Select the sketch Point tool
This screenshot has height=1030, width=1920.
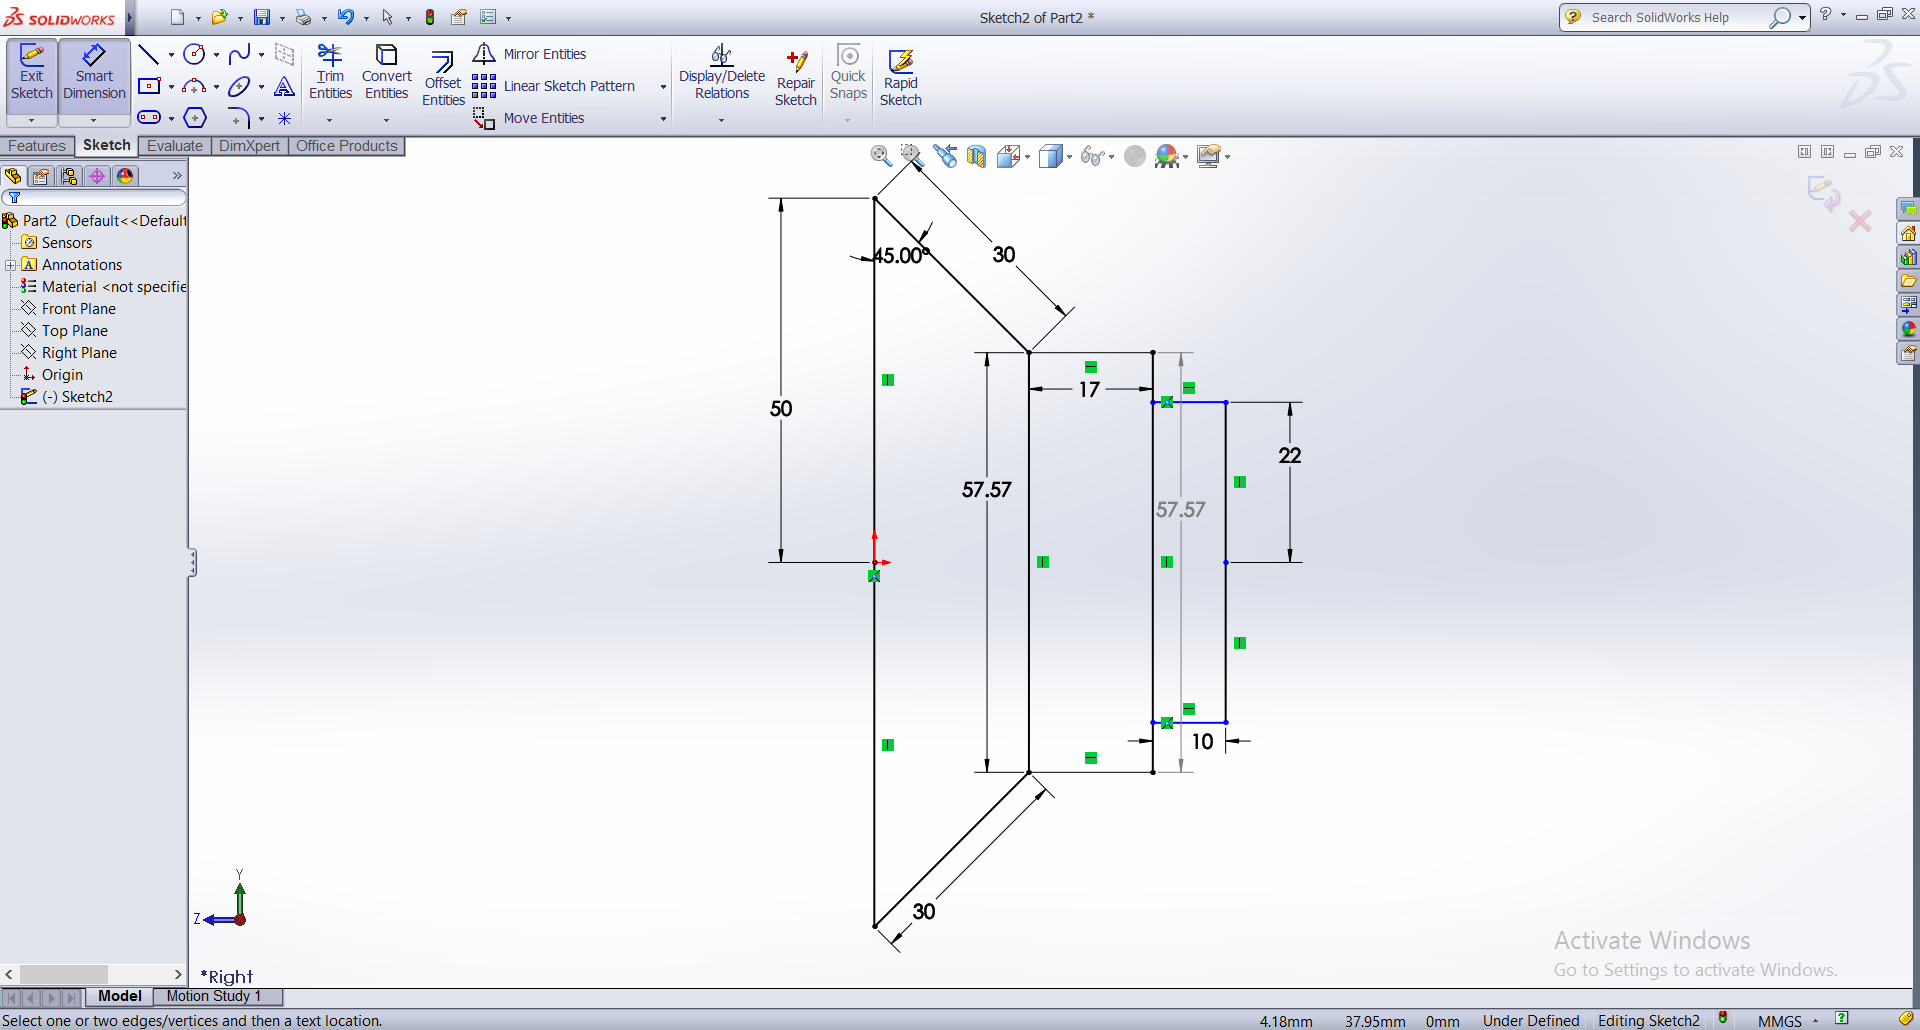click(x=284, y=118)
